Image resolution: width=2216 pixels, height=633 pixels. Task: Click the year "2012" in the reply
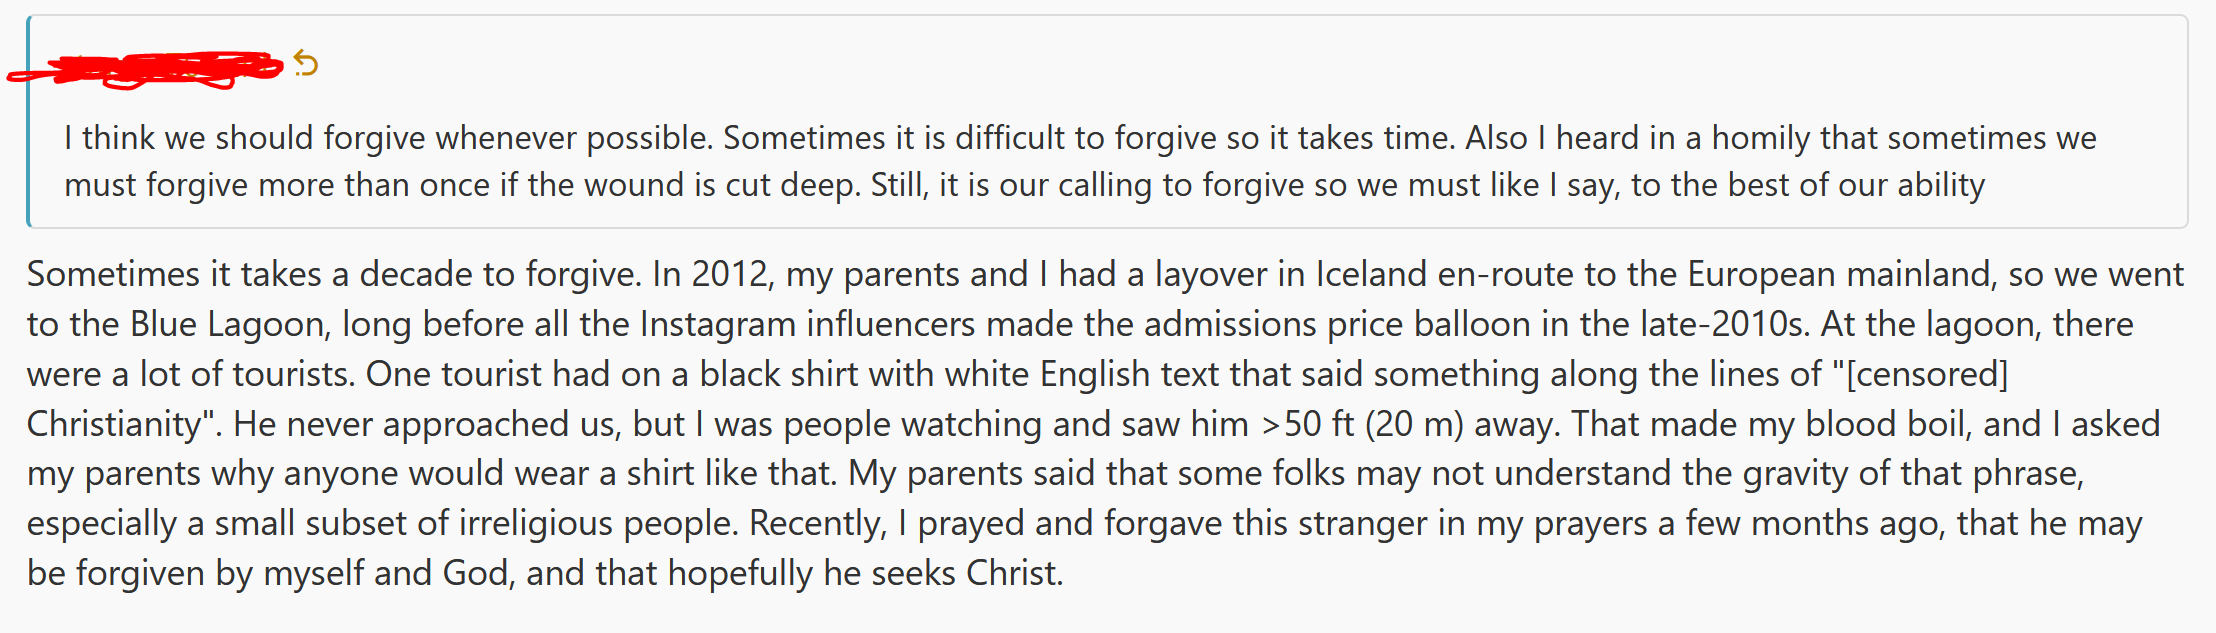[x=732, y=274]
